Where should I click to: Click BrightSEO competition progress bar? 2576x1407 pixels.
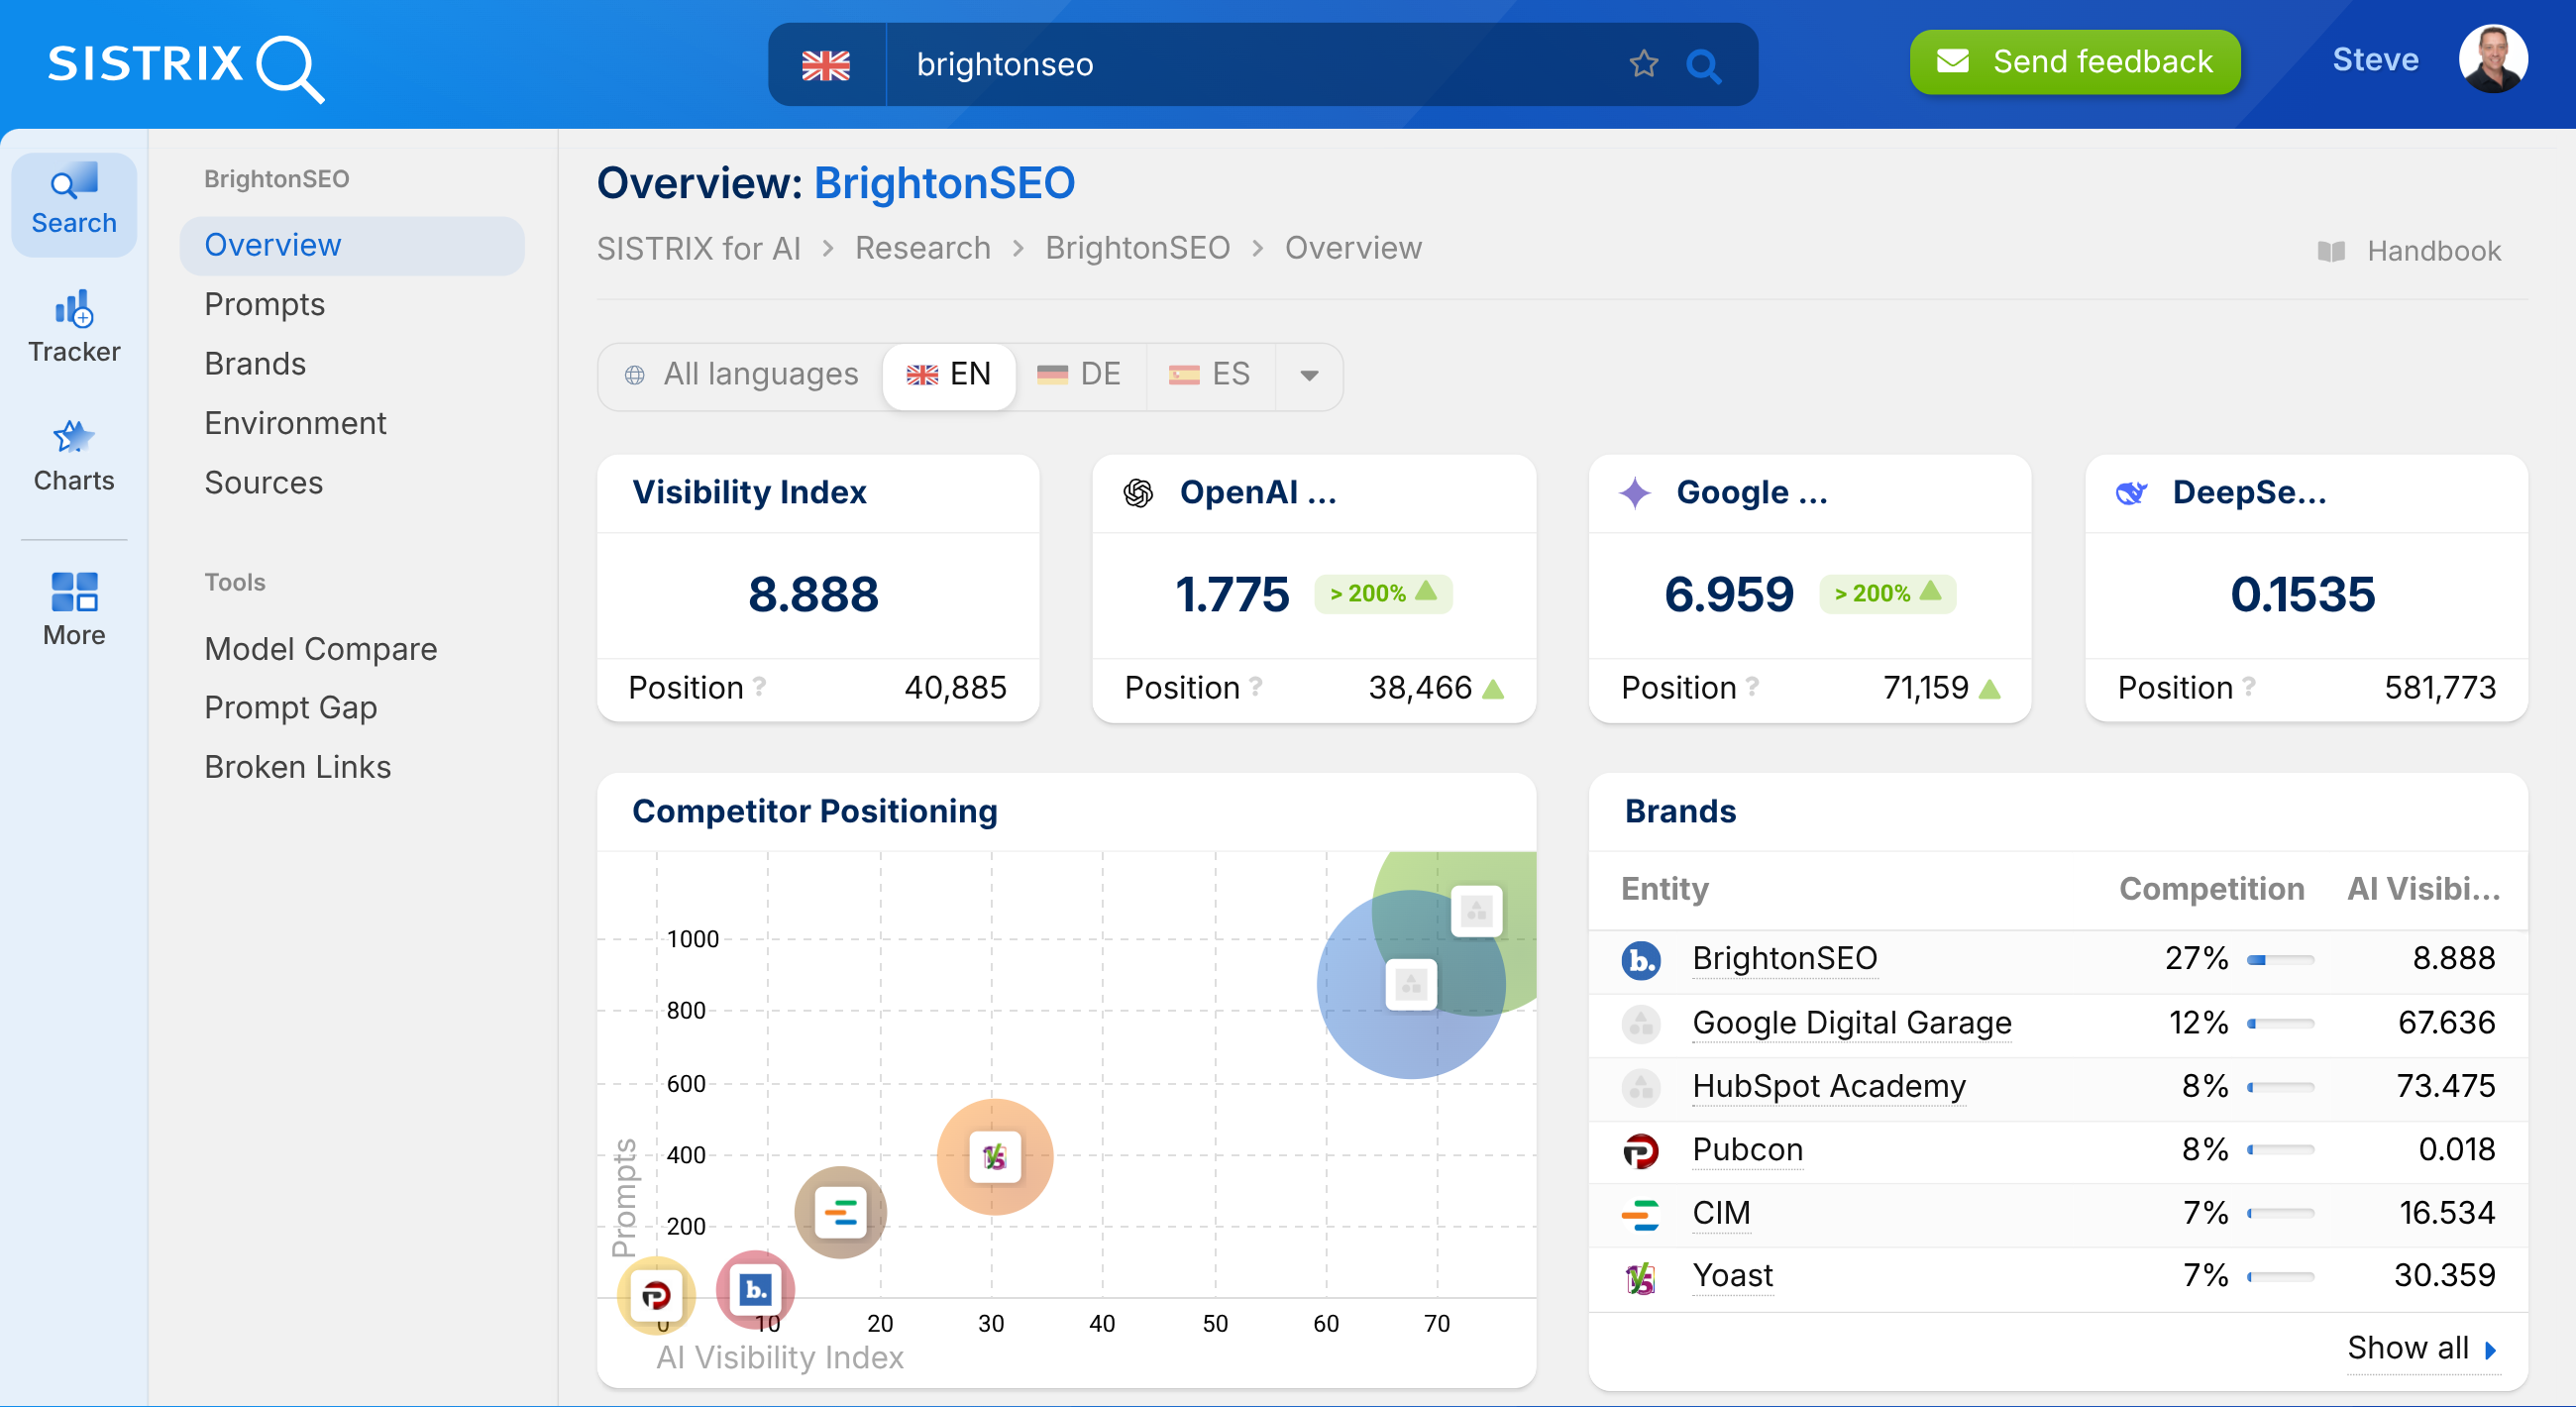2280,960
